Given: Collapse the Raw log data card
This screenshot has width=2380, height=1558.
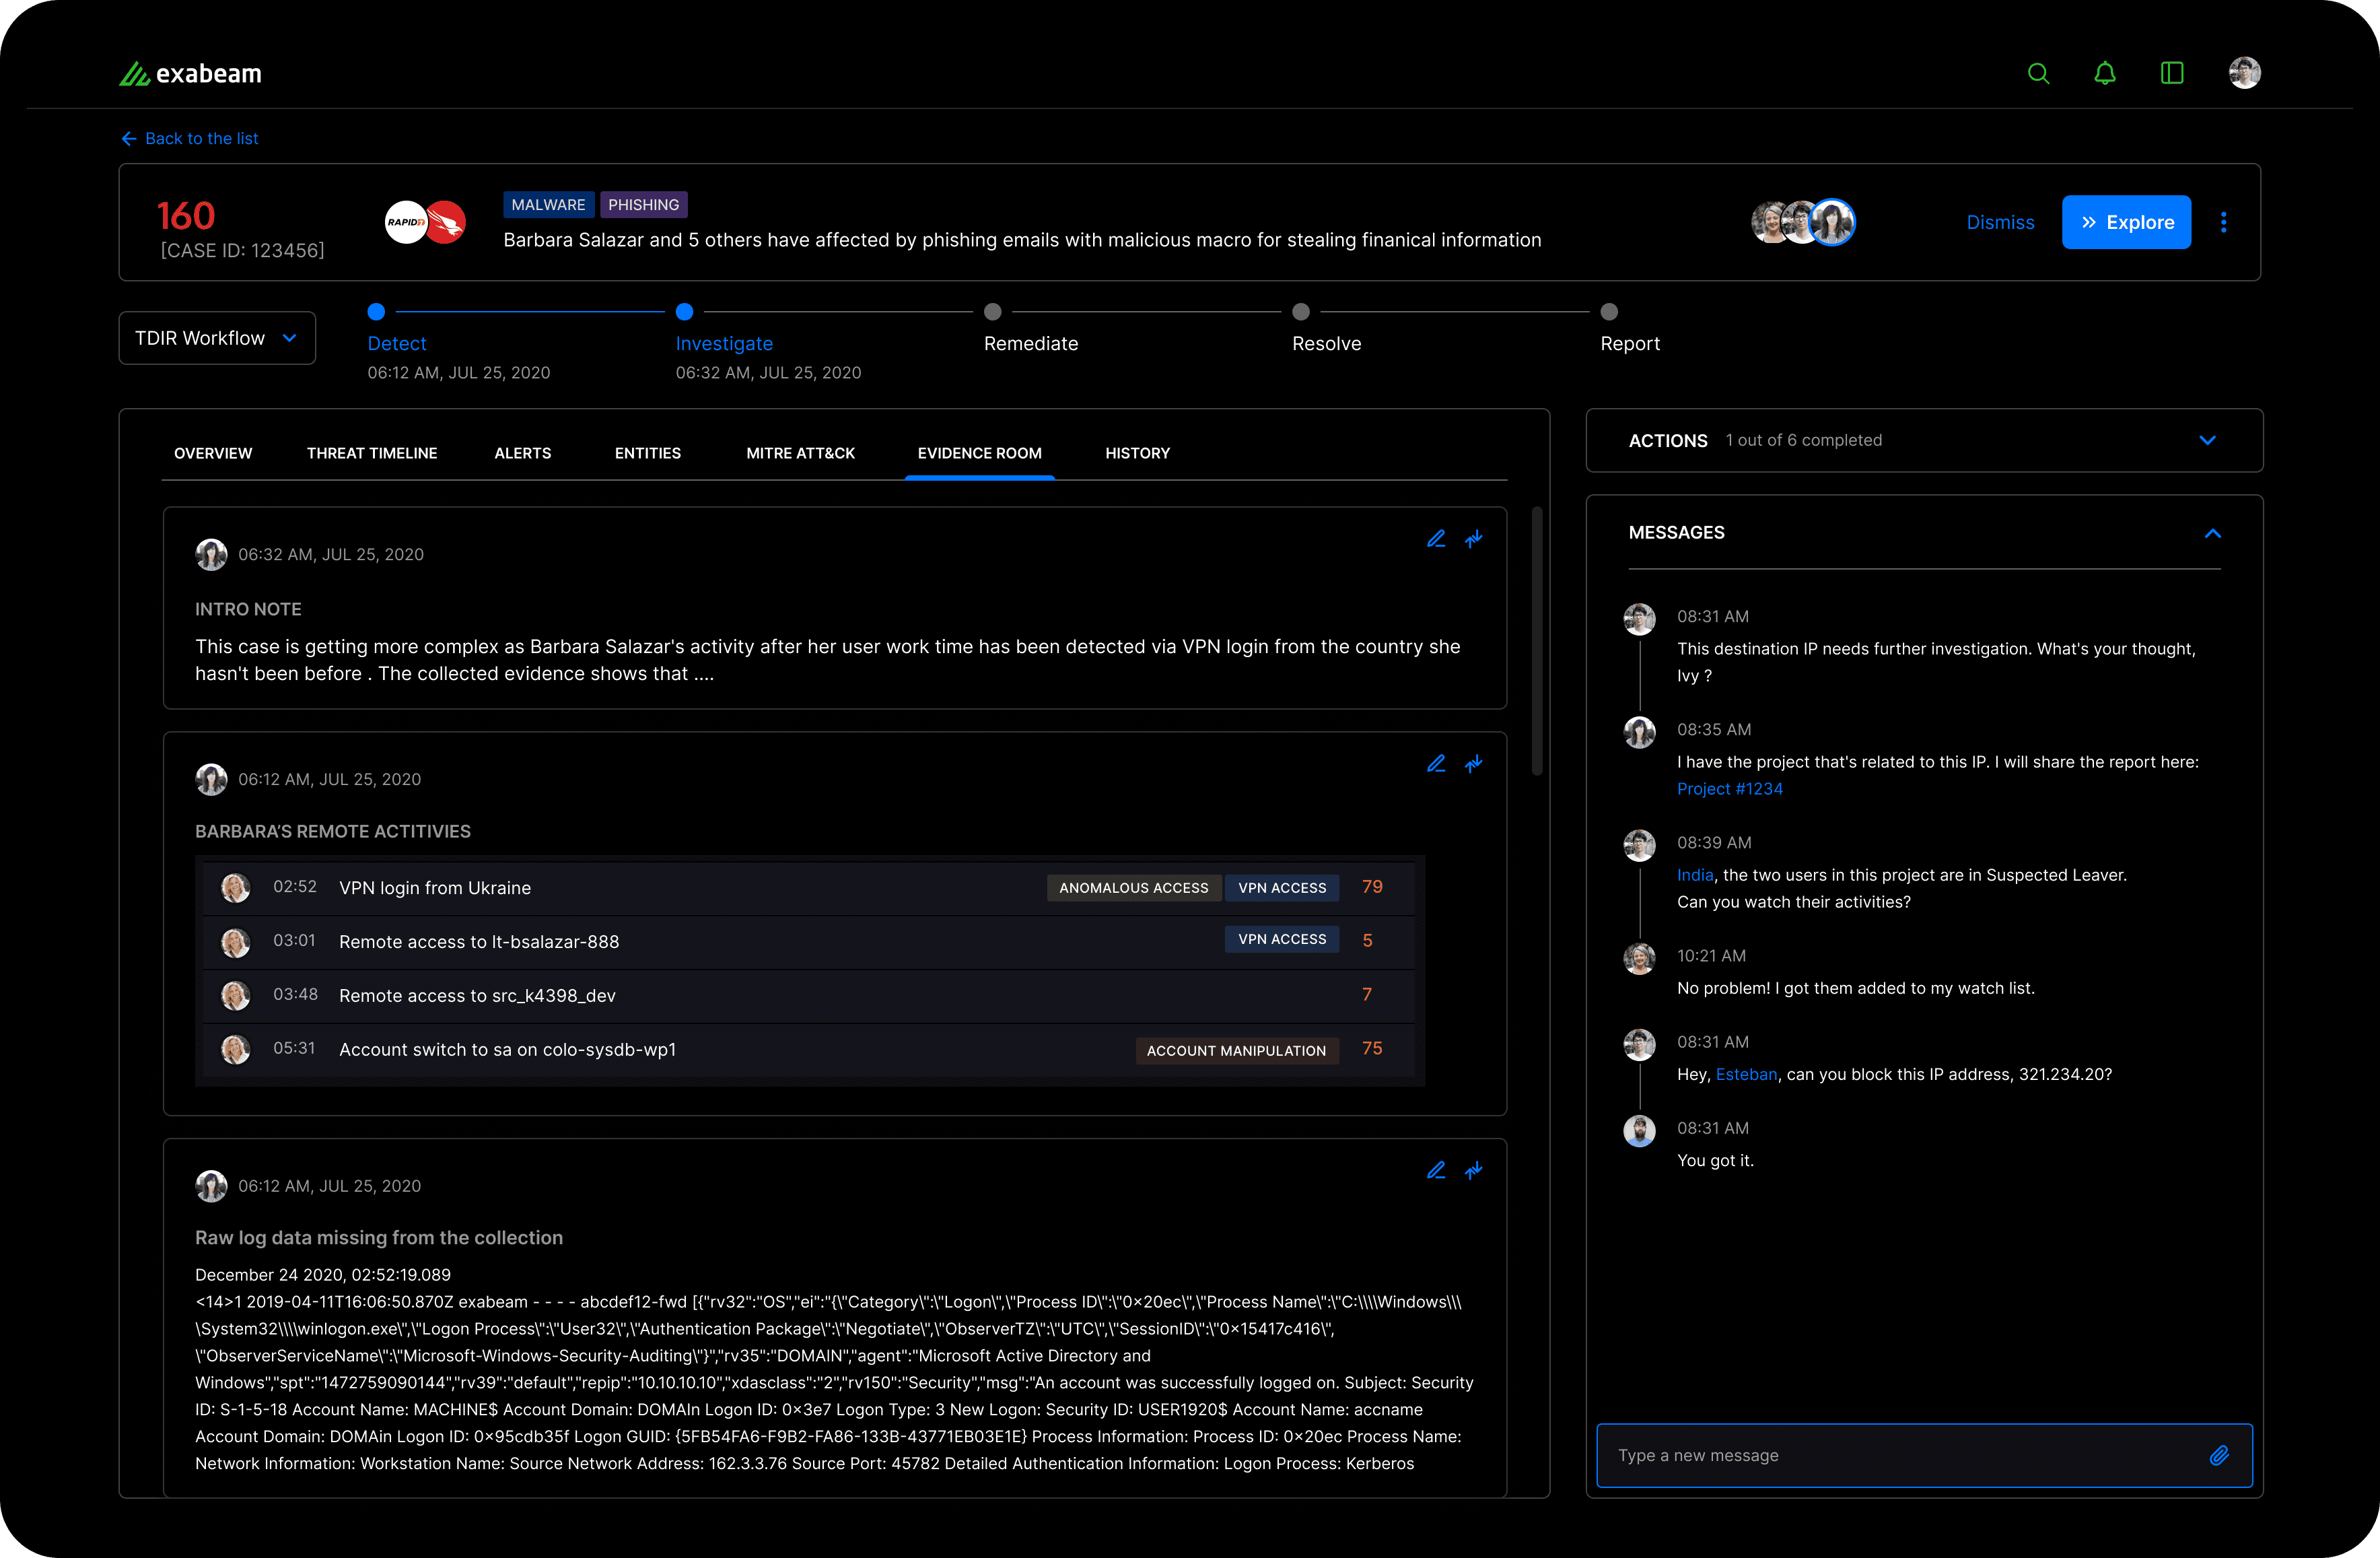Looking at the screenshot, I should tap(1474, 1170).
